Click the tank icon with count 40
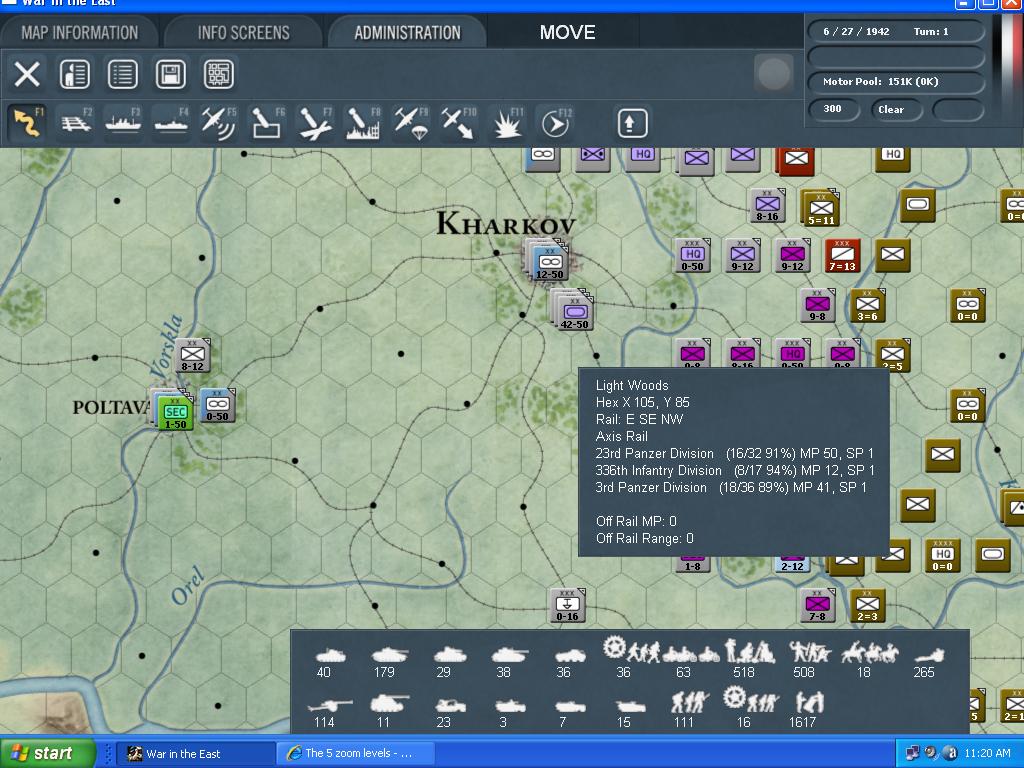 pos(330,654)
